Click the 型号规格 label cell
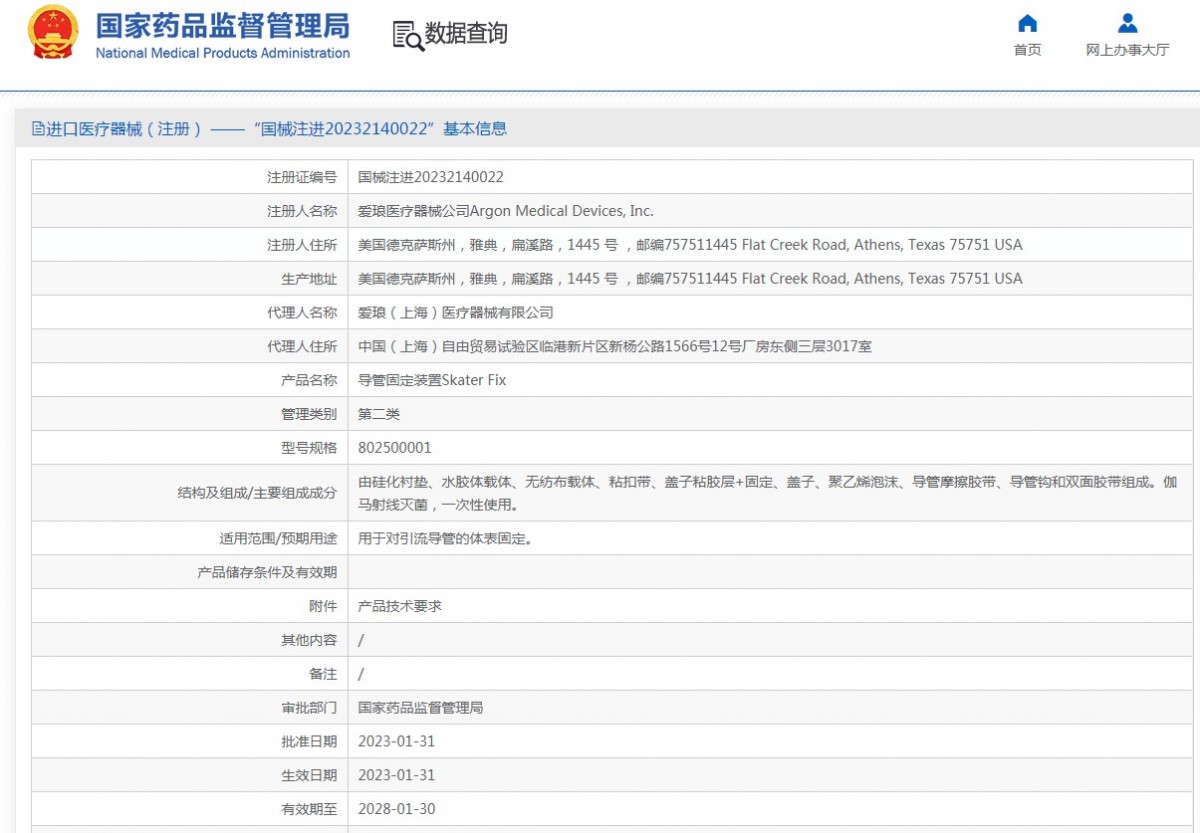Image resolution: width=1200 pixels, height=833 pixels. (x=190, y=448)
